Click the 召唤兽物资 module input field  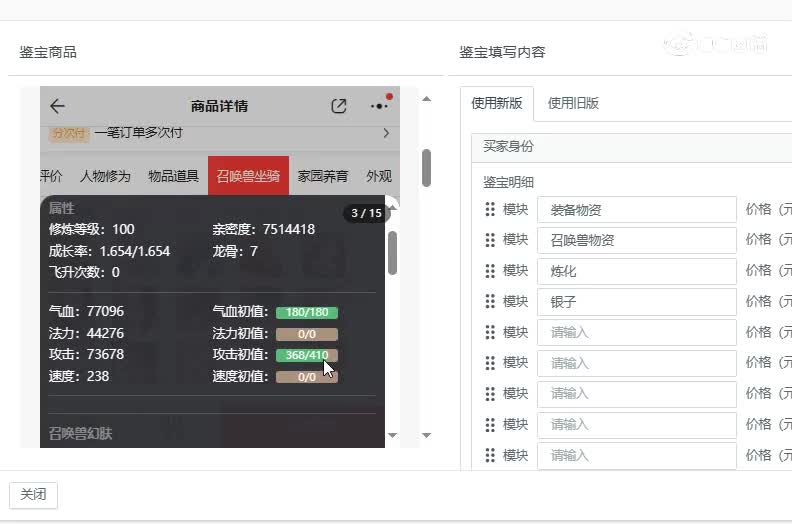pos(636,240)
